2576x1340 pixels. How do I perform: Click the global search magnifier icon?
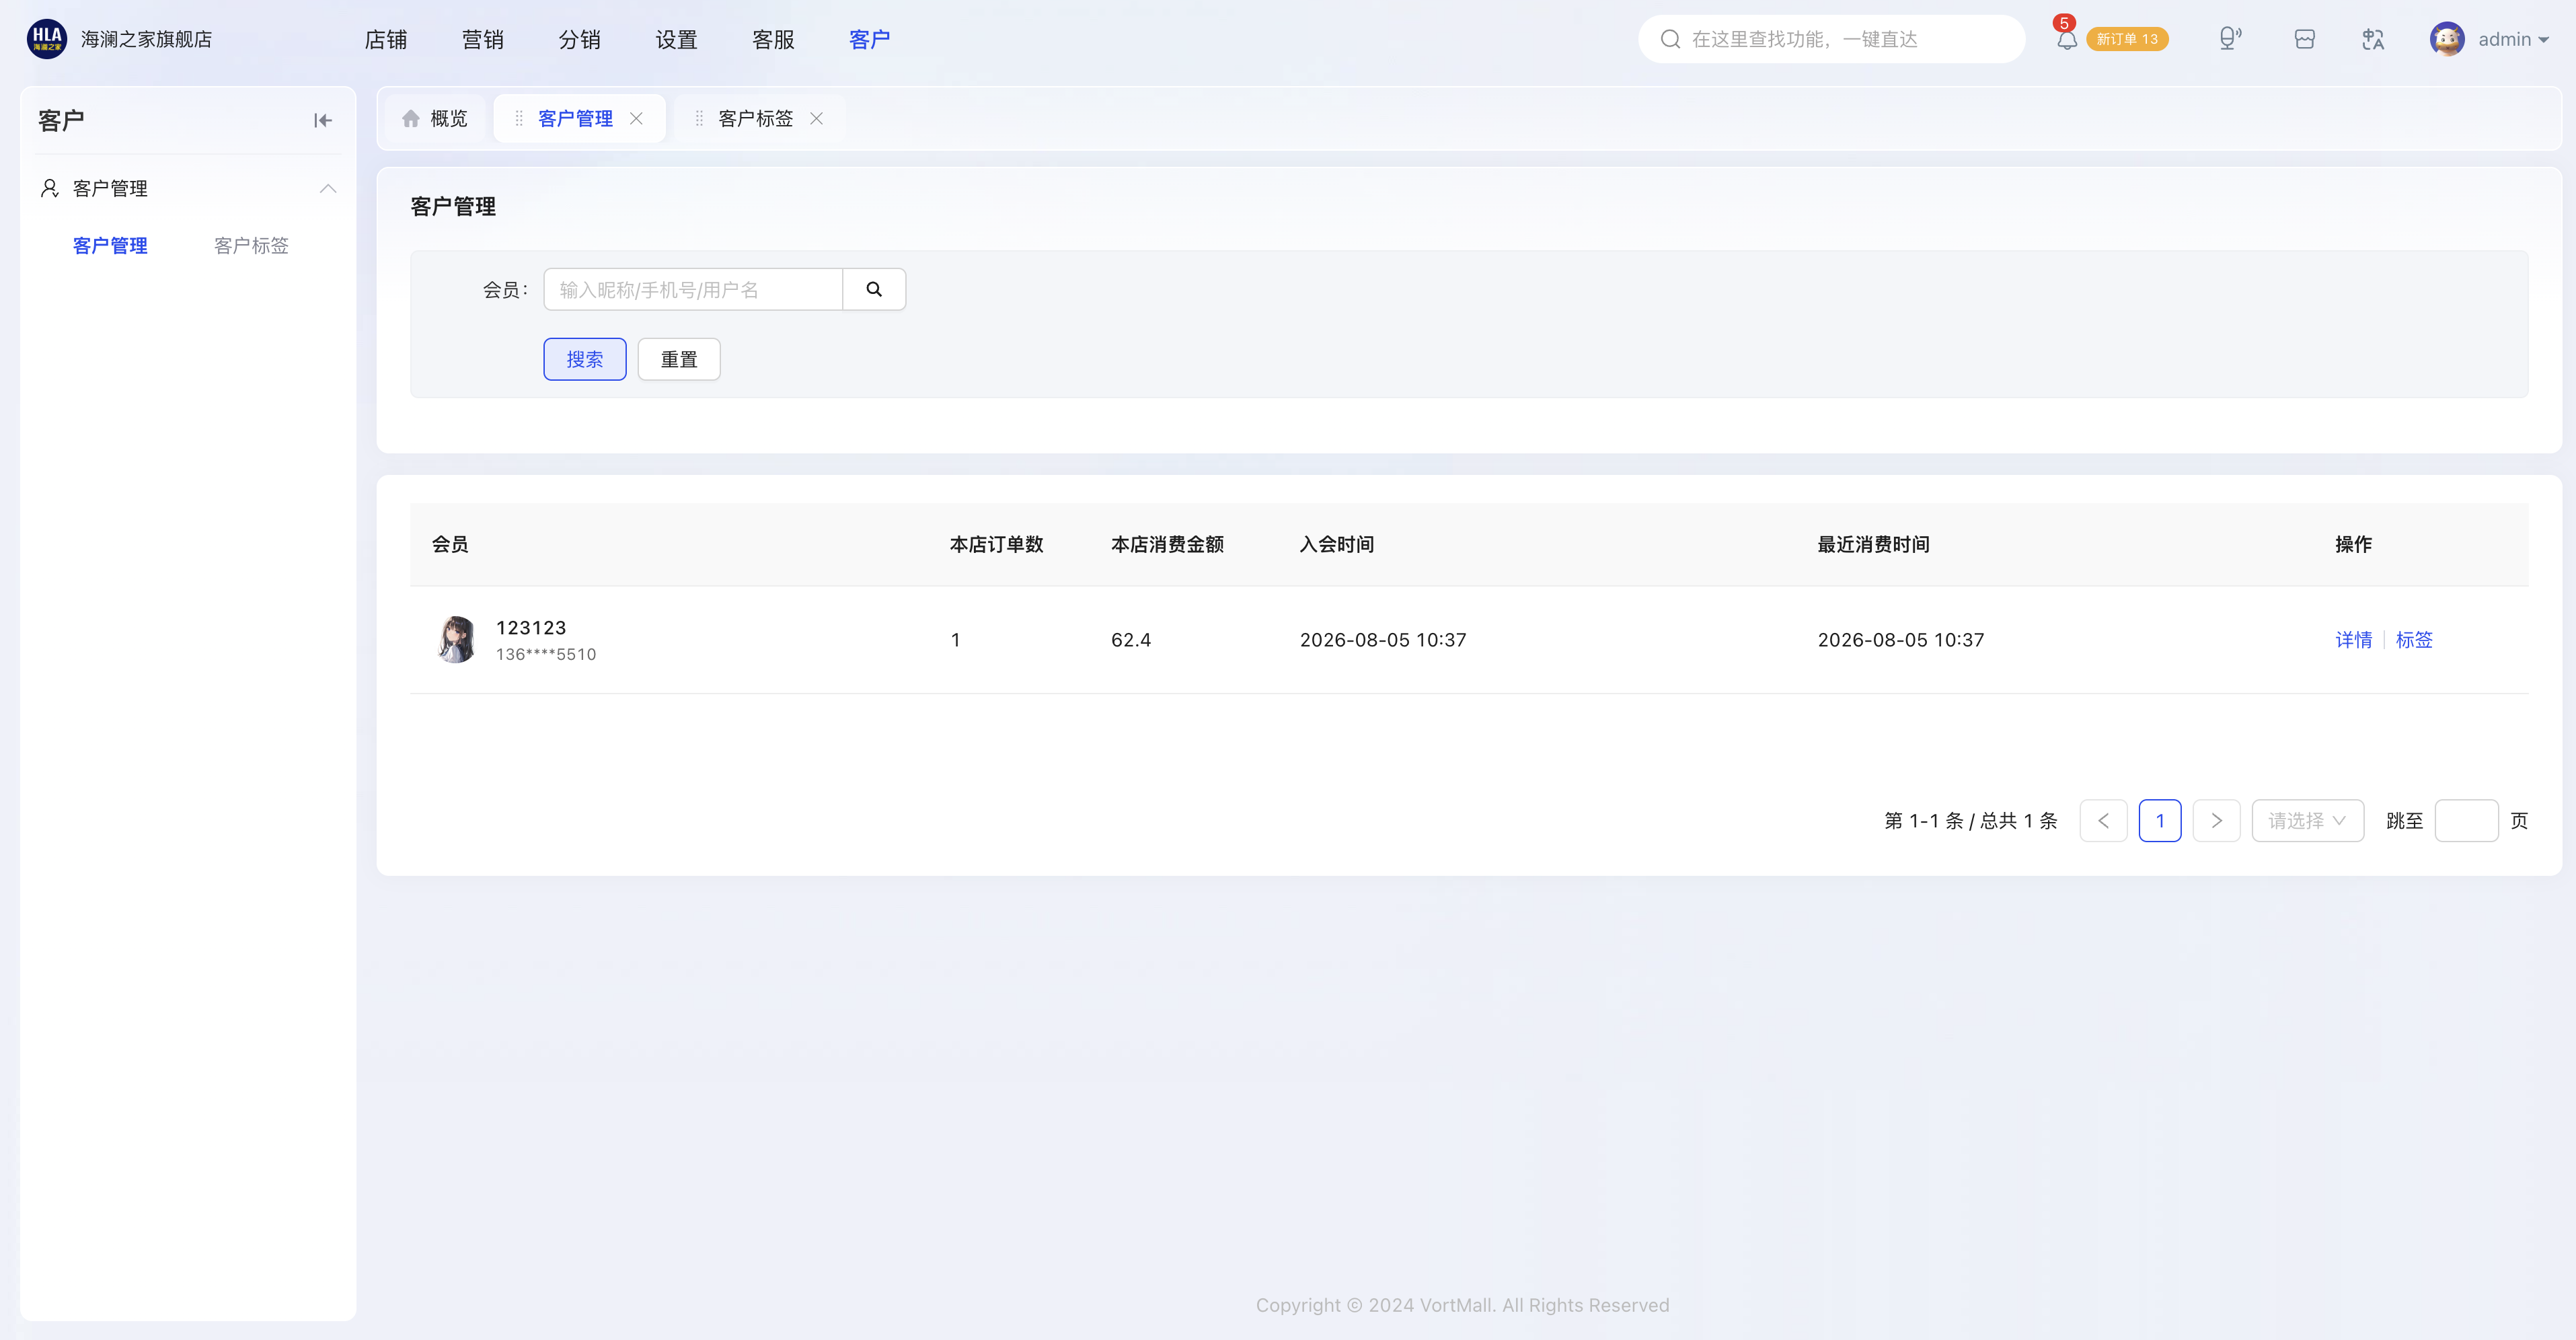1670,39
